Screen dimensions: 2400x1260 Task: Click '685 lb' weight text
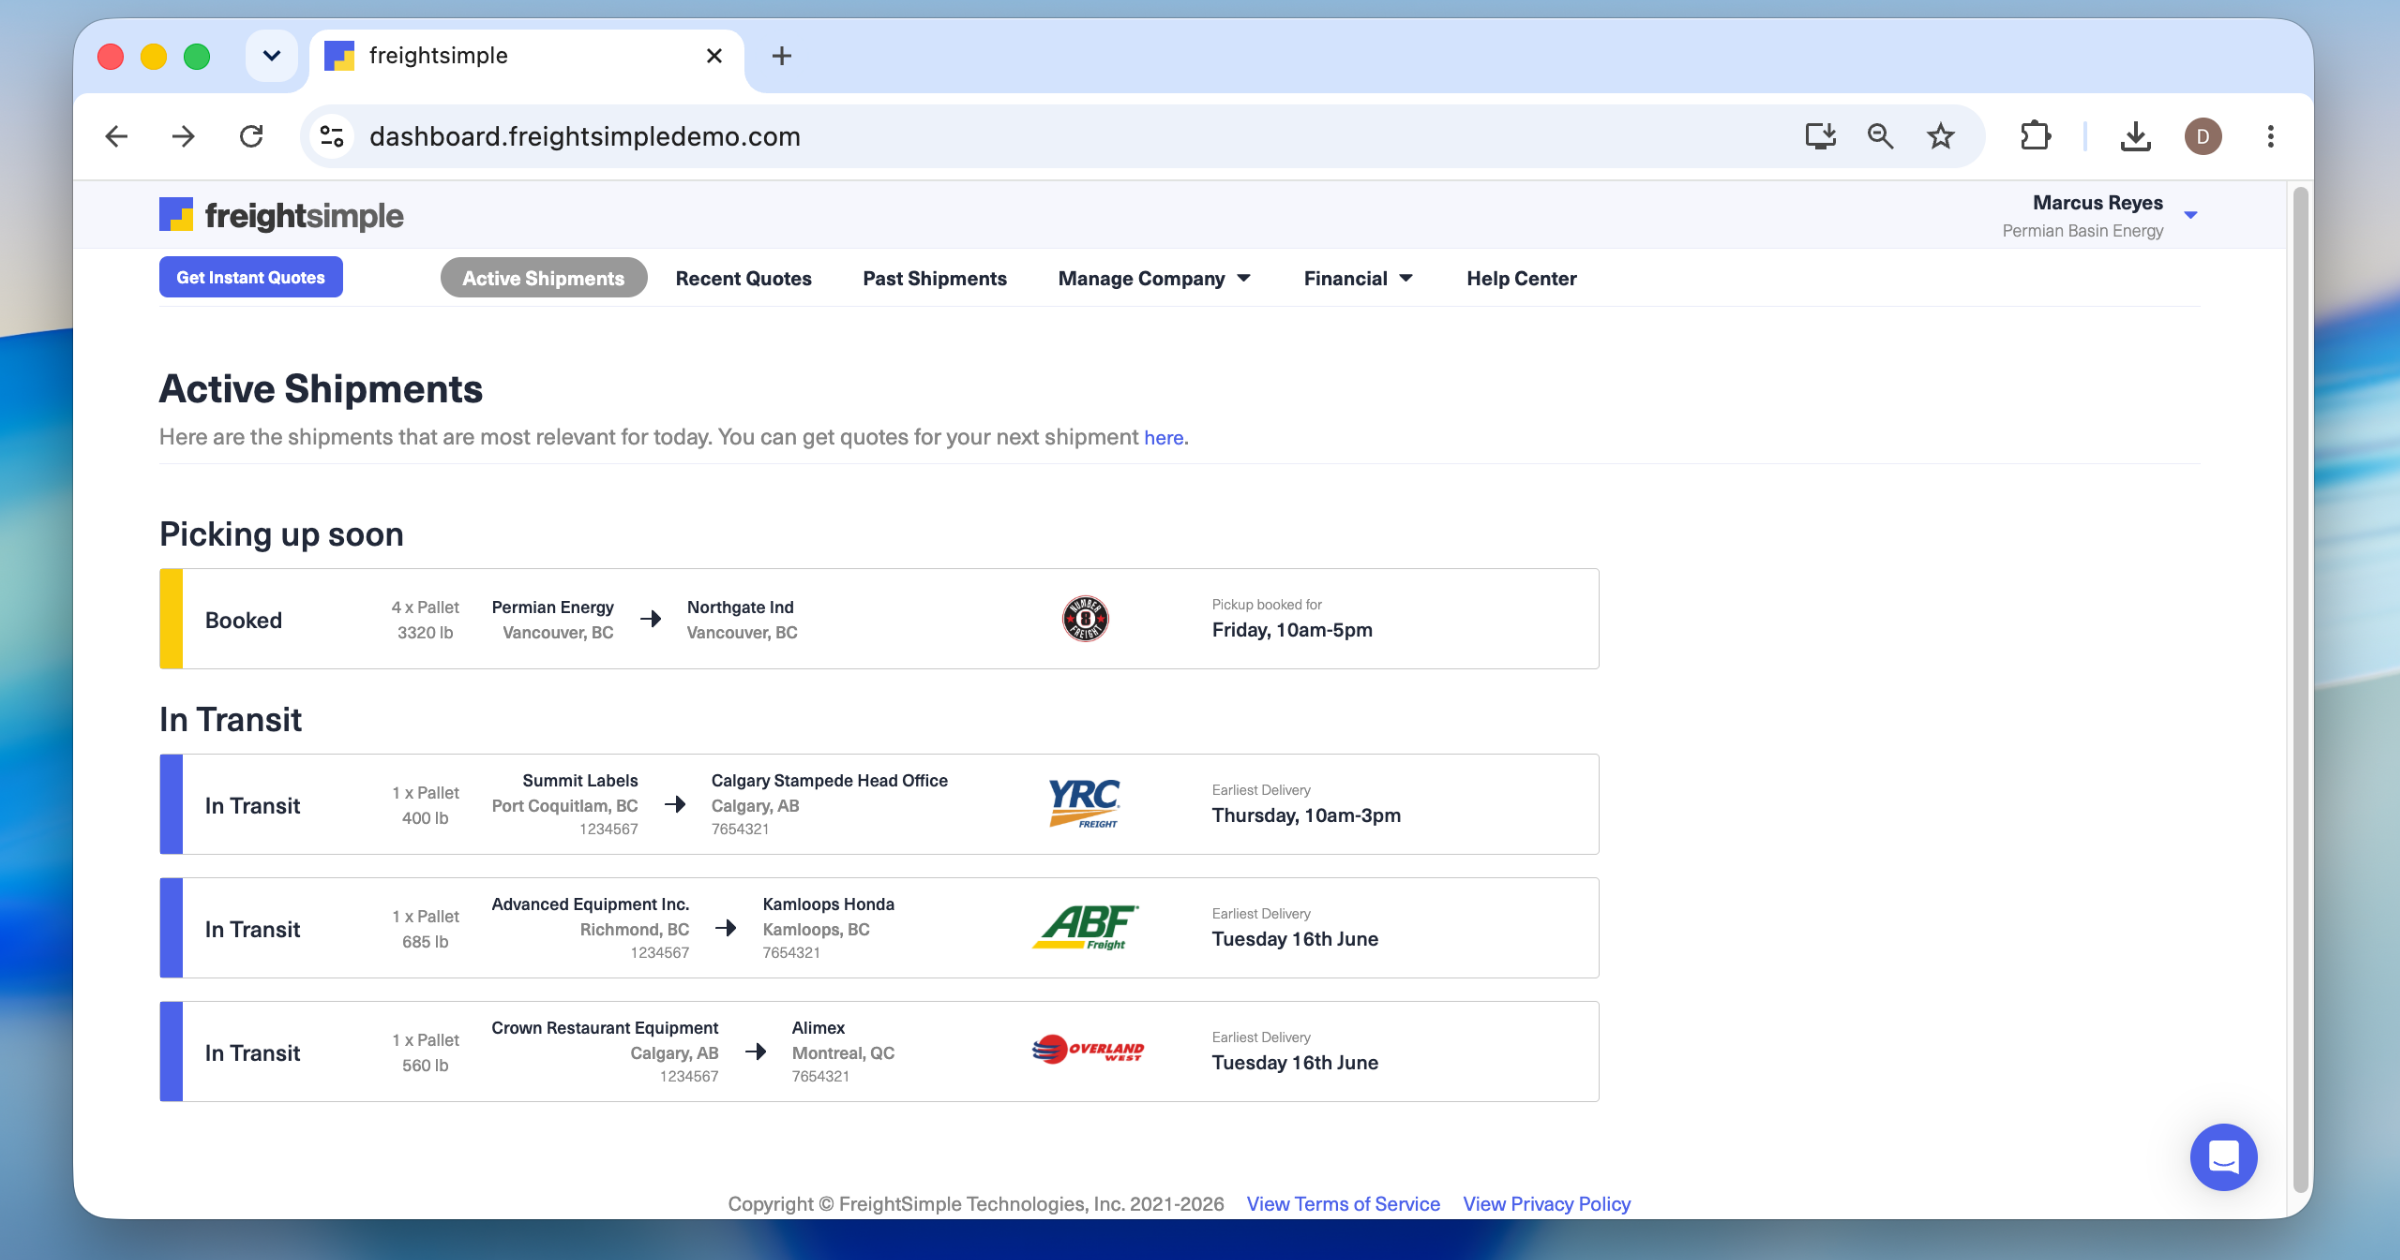coord(425,942)
